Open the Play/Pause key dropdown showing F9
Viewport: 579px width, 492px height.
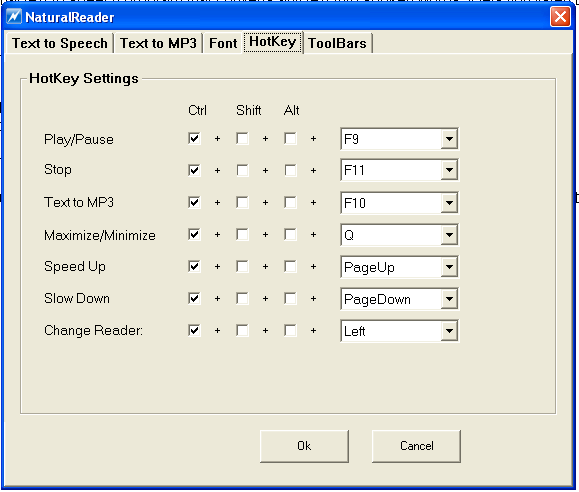click(449, 139)
